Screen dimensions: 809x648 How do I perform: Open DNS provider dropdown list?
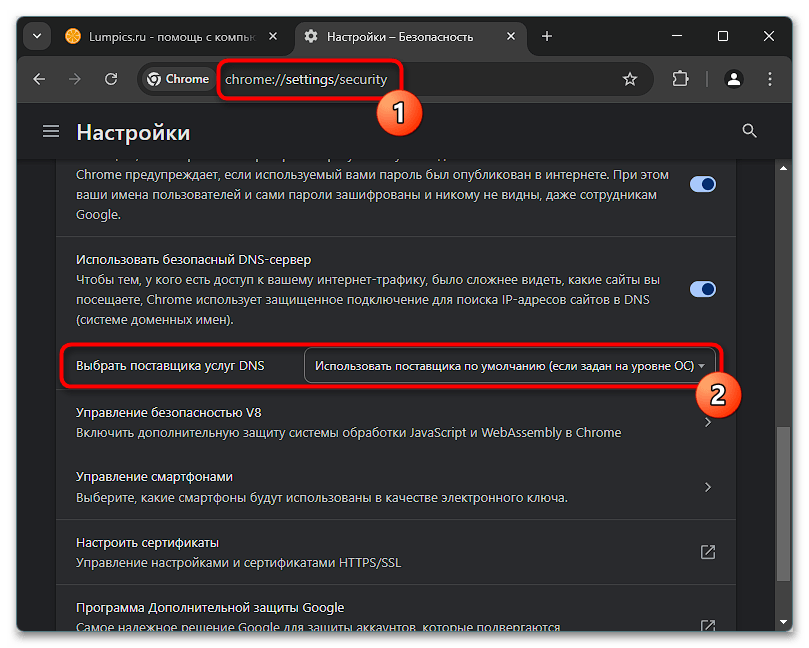point(510,366)
